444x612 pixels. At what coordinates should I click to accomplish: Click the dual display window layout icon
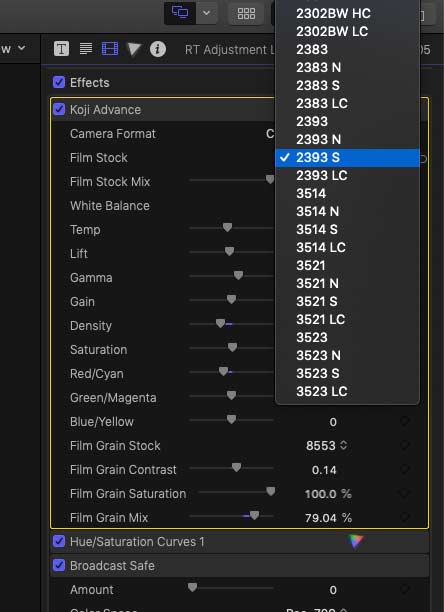pos(180,13)
